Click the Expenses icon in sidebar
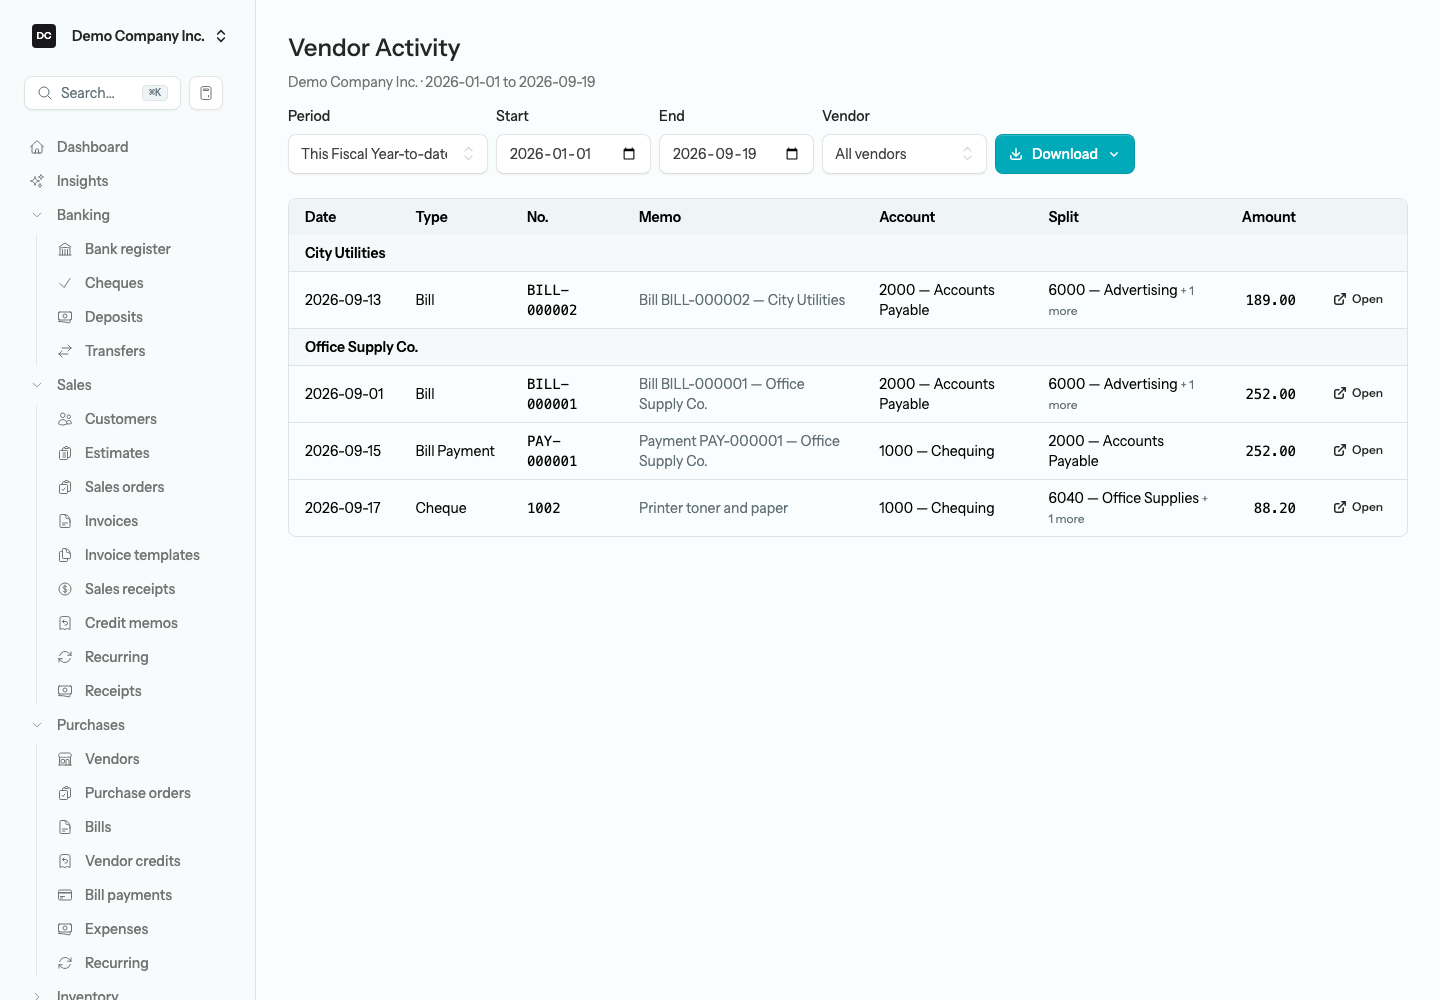The width and height of the screenshot is (1440, 1000). click(65, 929)
